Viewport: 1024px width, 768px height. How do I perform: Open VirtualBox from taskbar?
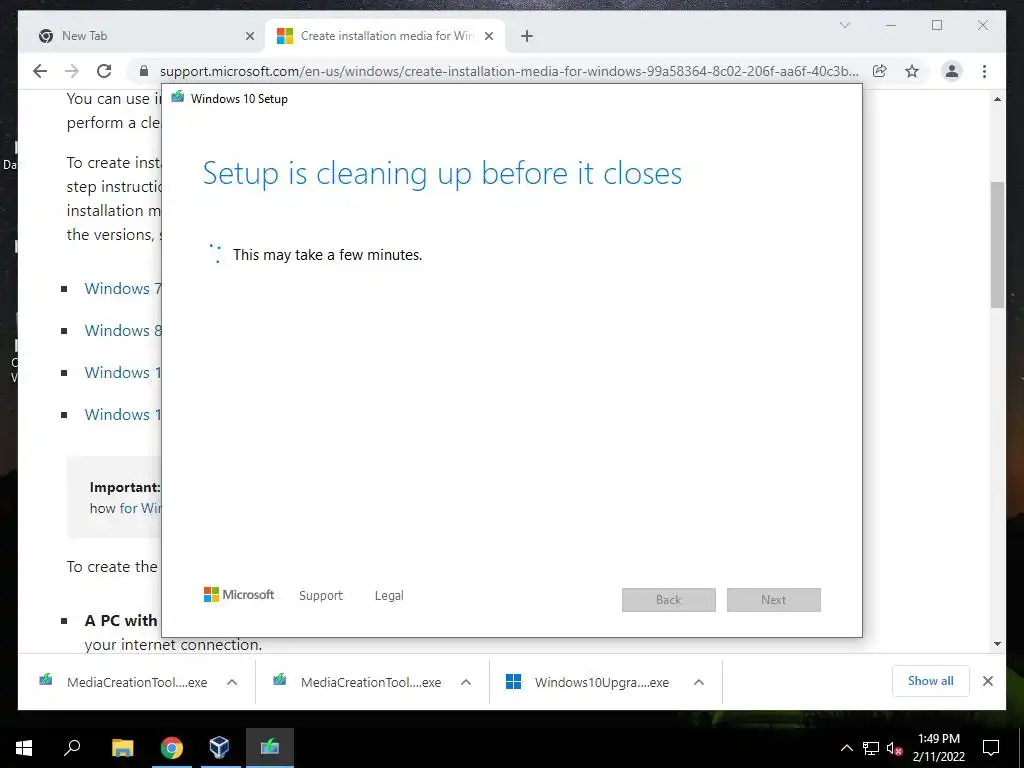[219, 748]
